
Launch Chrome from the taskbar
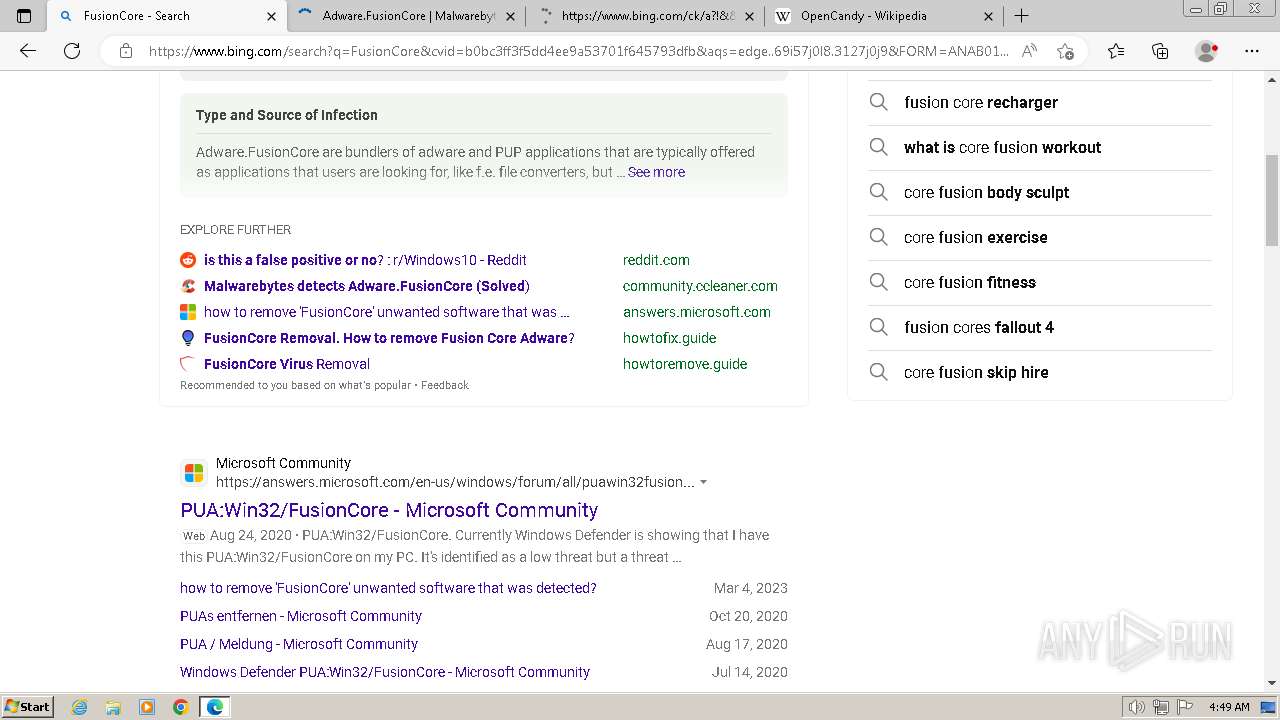point(180,707)
